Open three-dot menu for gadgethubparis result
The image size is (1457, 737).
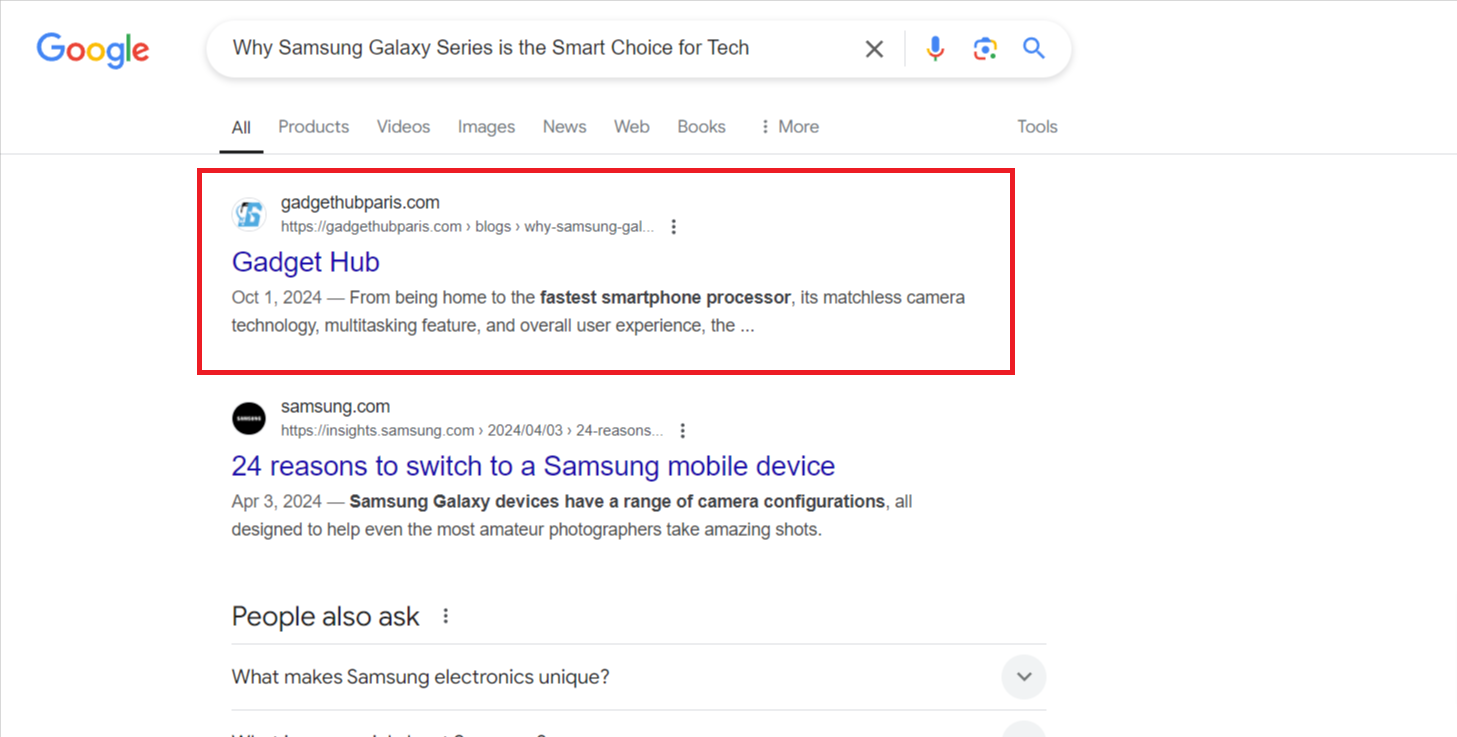[674, 227]
